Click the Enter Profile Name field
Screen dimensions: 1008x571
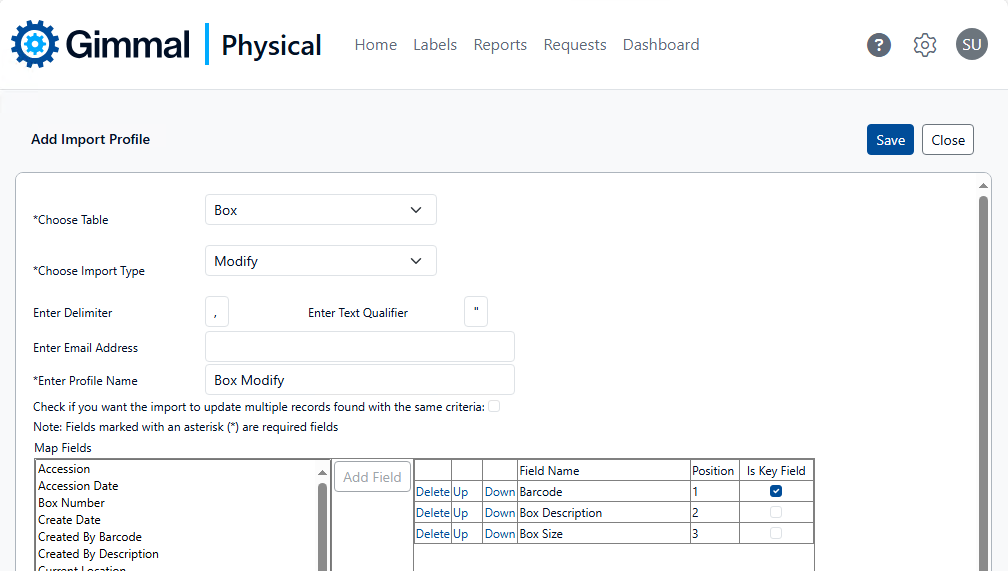coord(360,380)
